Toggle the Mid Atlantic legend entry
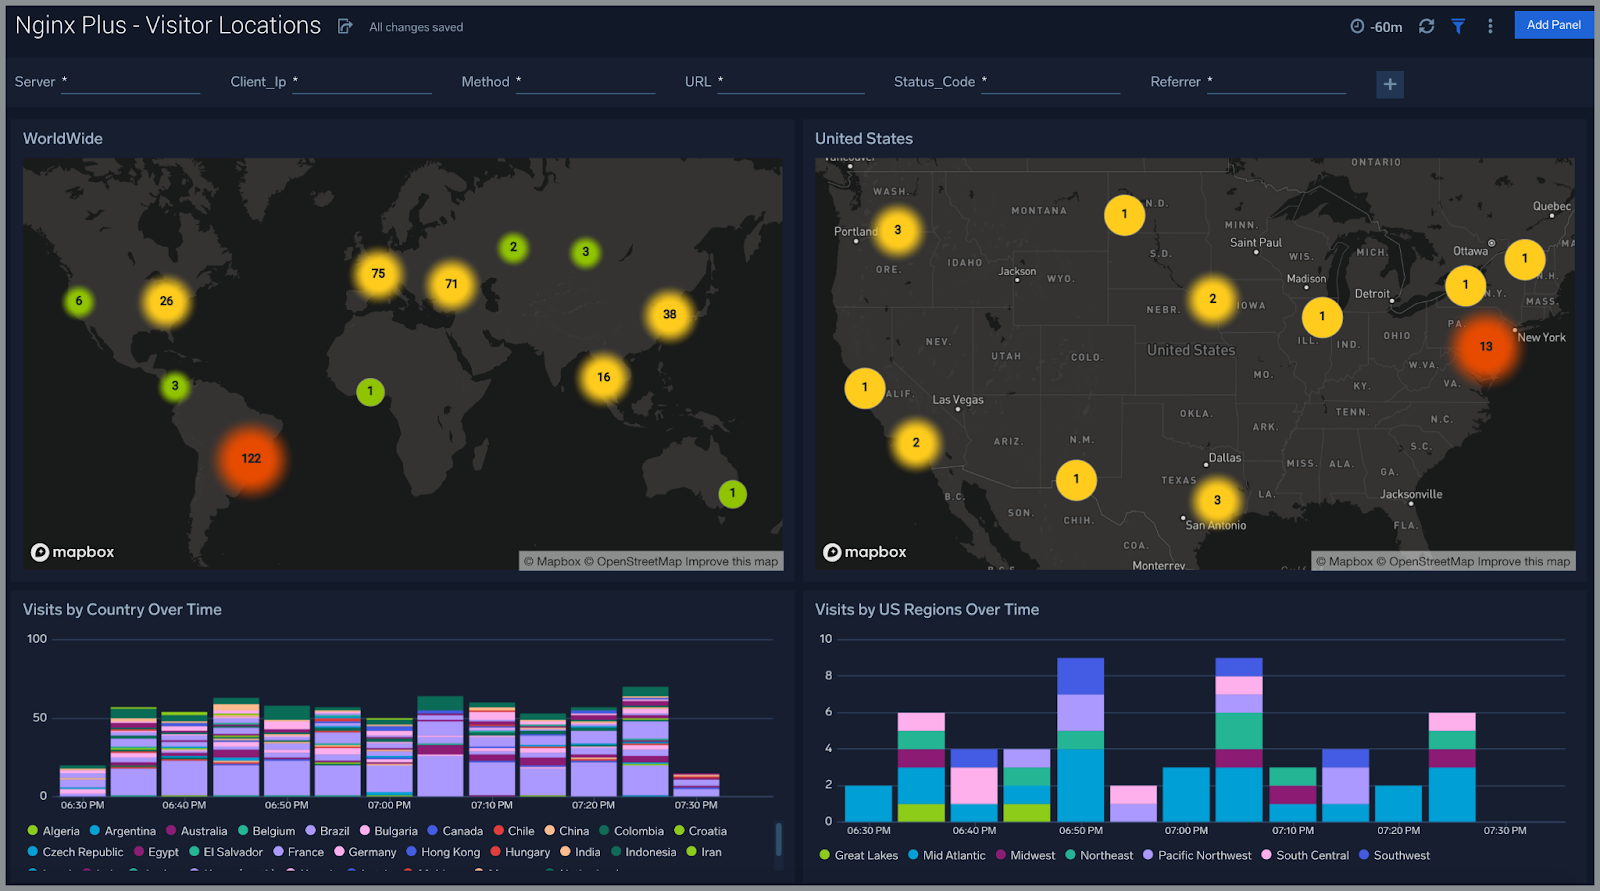Screen dimensions: 1600x891 pos(953,856)
